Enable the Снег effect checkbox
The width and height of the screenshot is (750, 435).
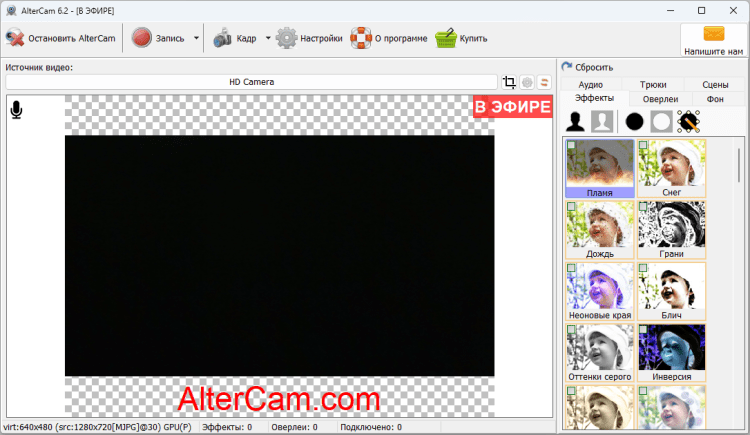click(x=643, y=145)
